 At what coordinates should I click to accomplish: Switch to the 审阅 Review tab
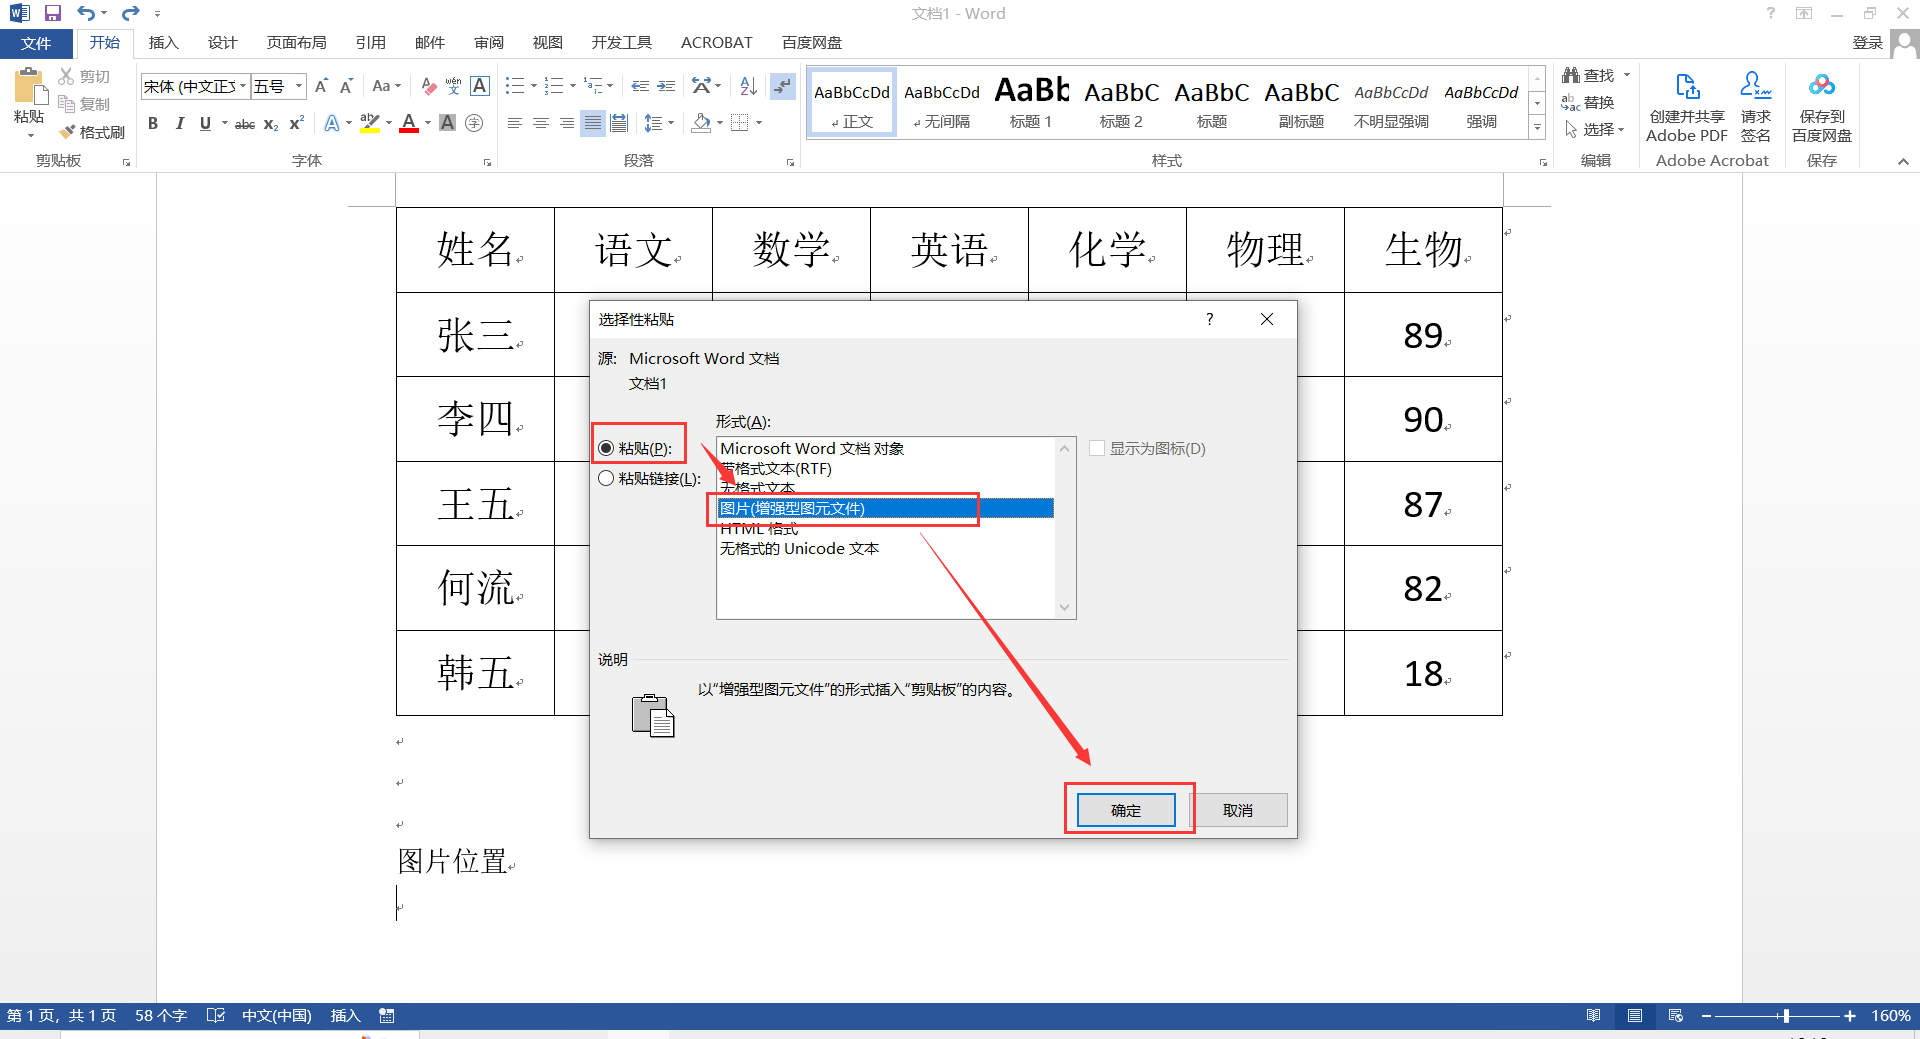pos(489,42)
